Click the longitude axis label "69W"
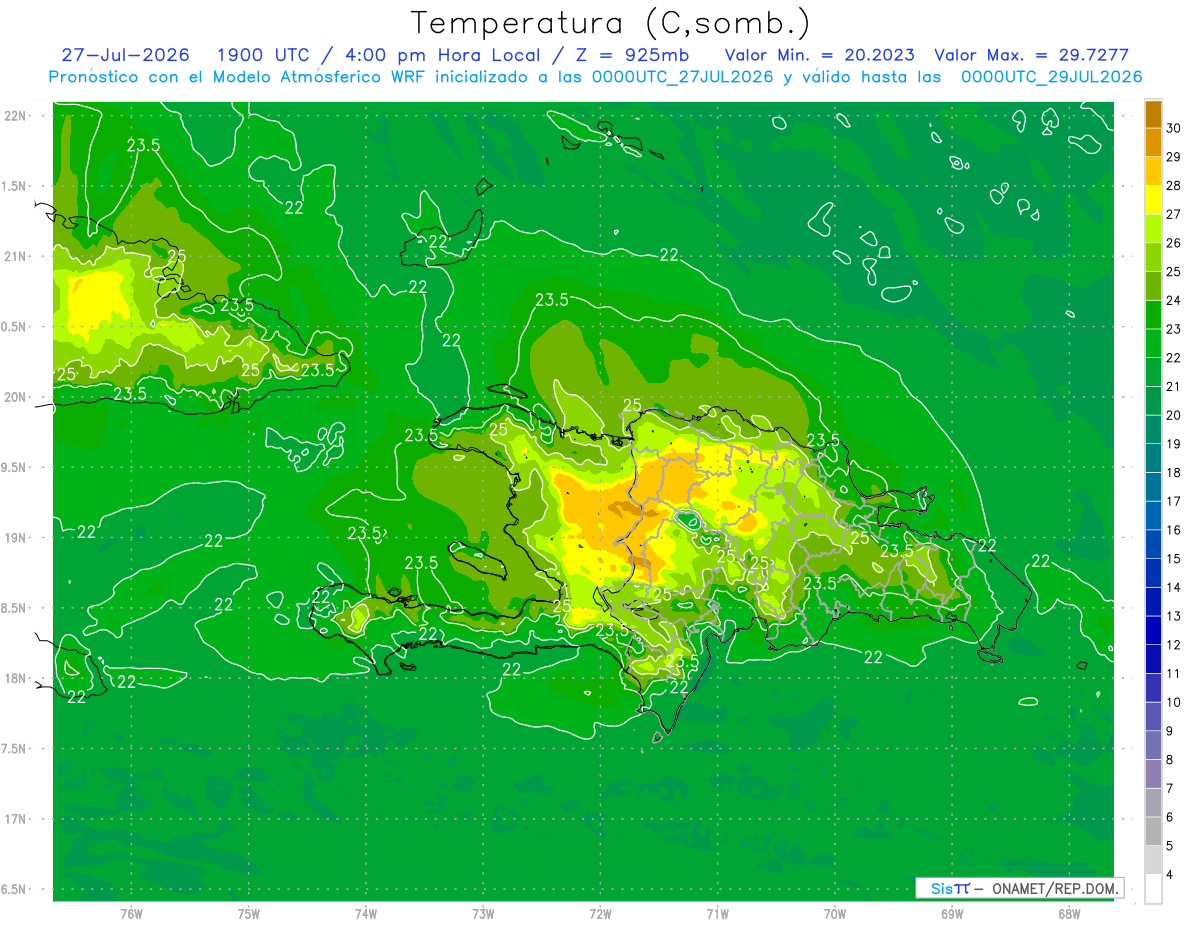This screenshot has width=1200, height=927. (x=952, y=914)
